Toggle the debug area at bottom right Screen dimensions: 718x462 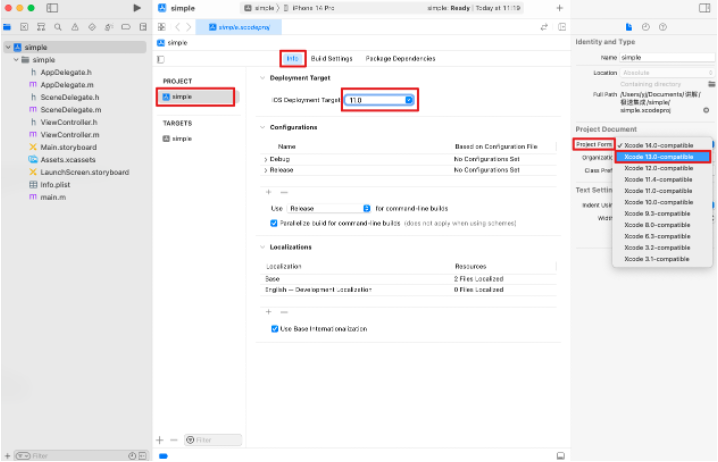[560, 456]
